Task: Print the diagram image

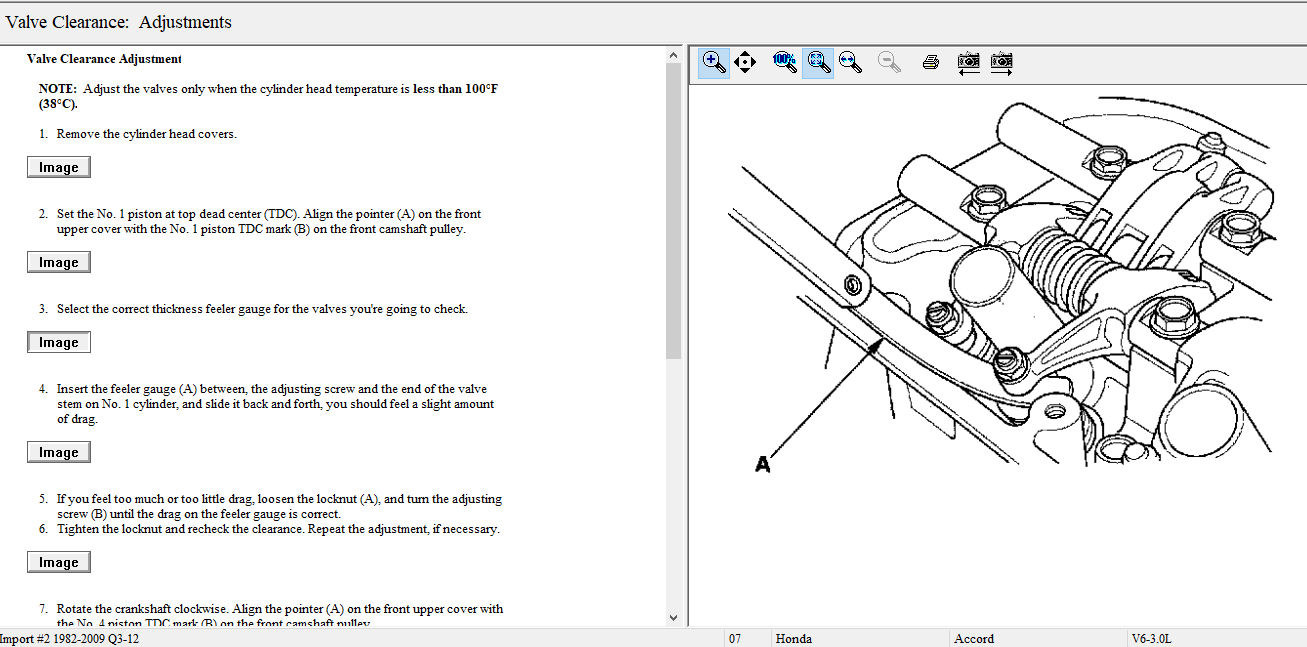Action: [x=930, y=62]
